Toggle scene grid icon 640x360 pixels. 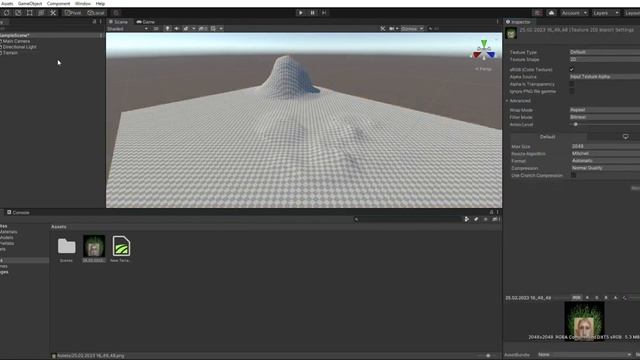point(213,29)
